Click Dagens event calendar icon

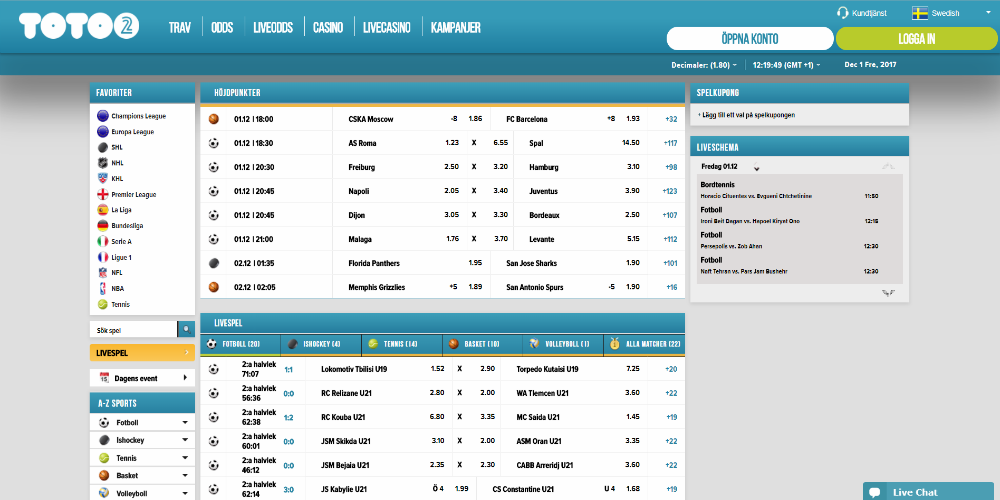(x=105, y=378)
